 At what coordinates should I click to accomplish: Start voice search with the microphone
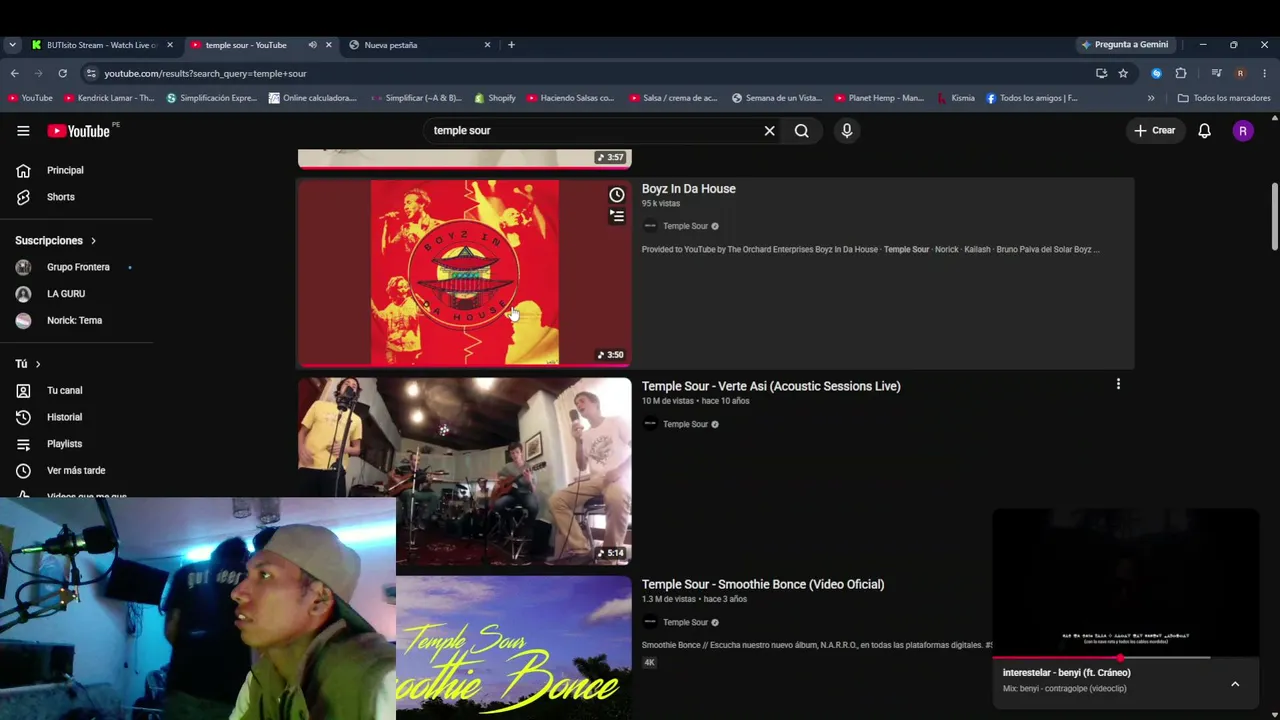(x=847, y=131)
